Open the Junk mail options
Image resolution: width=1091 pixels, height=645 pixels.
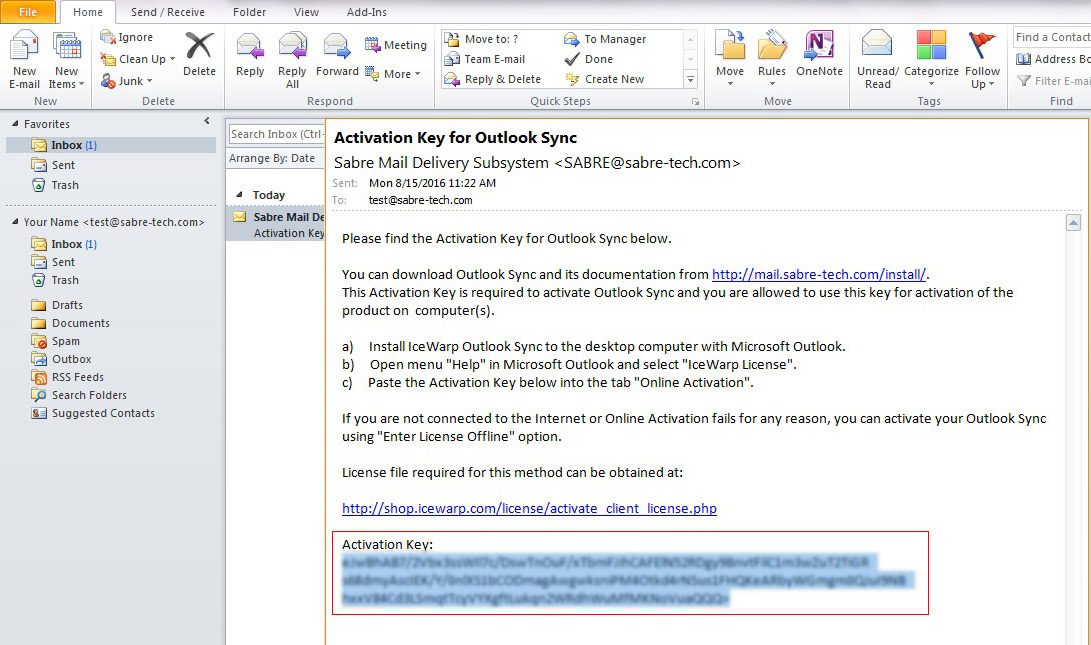[x=127, y=81]
